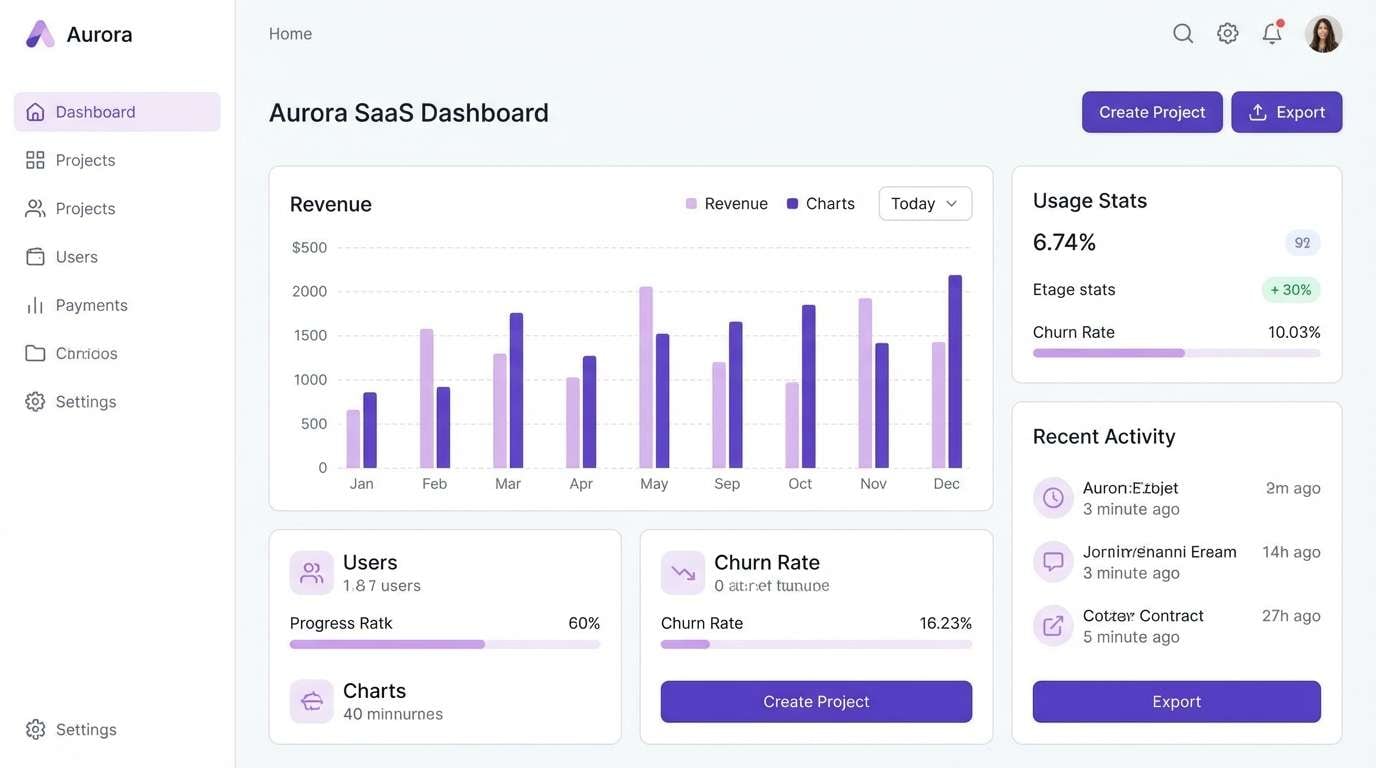Click the Aurora logo at top left
This screenshot has width=1376, height=768.
coord(38,32)
